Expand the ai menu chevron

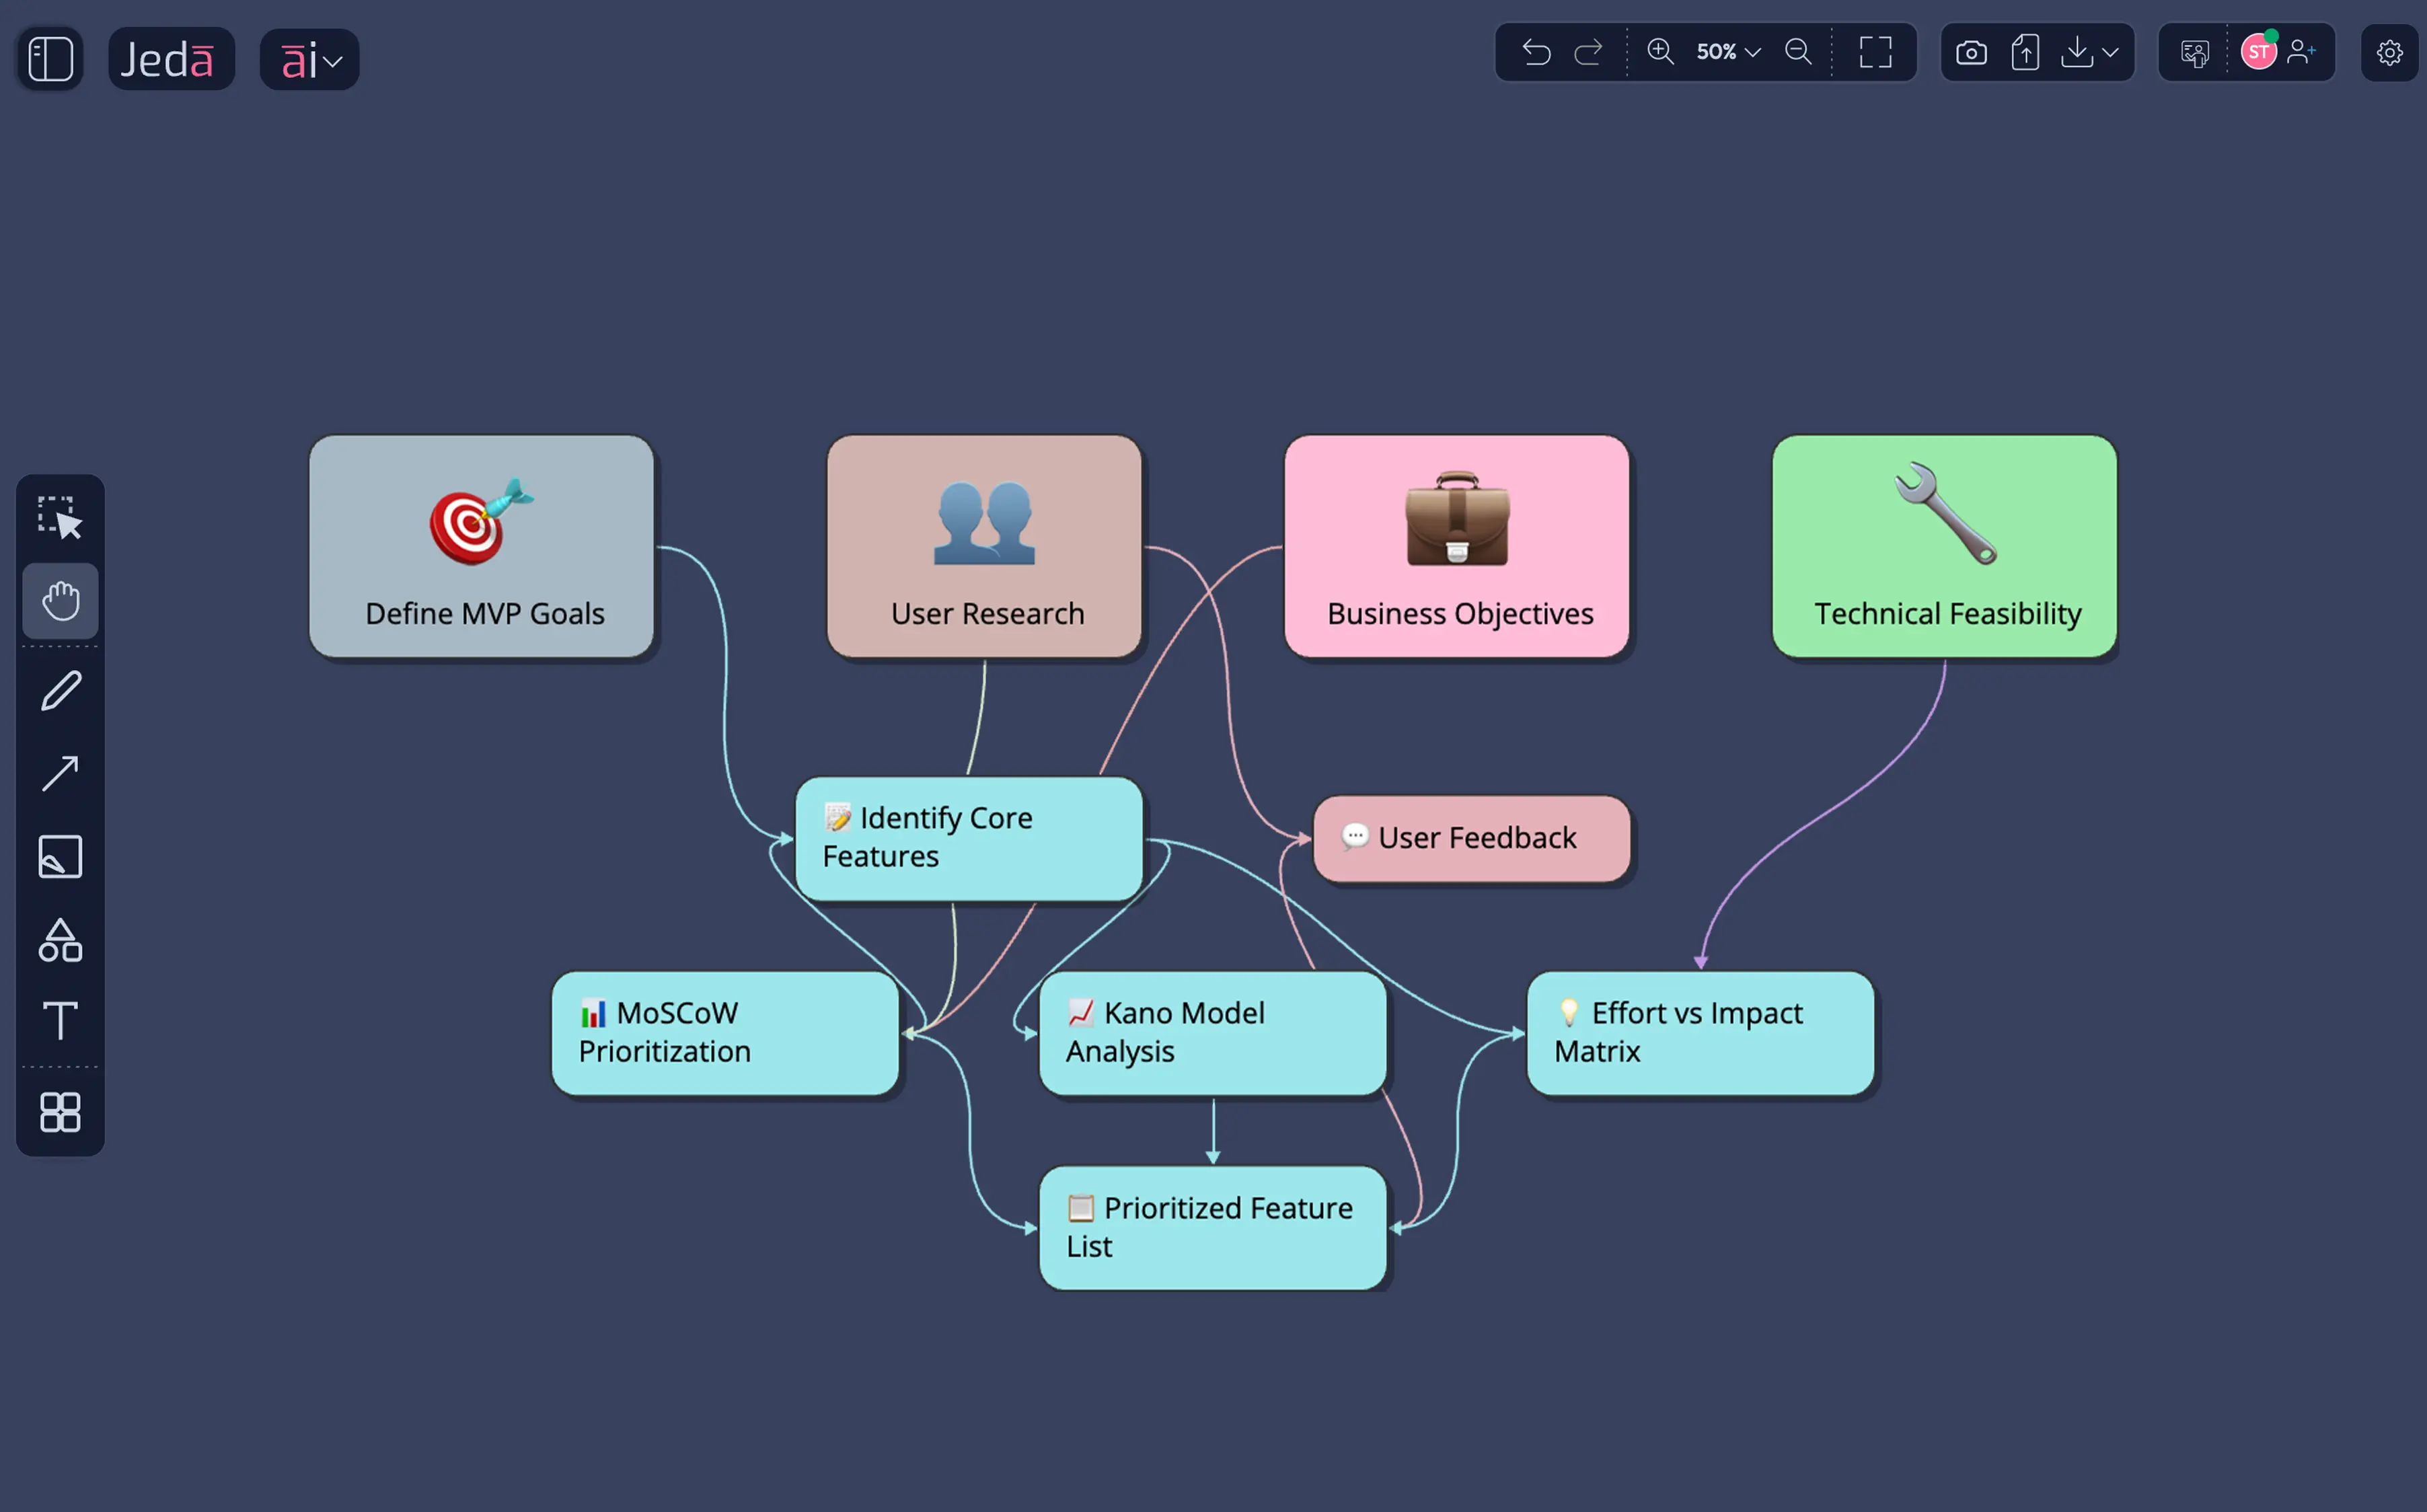tap(334, 60)
